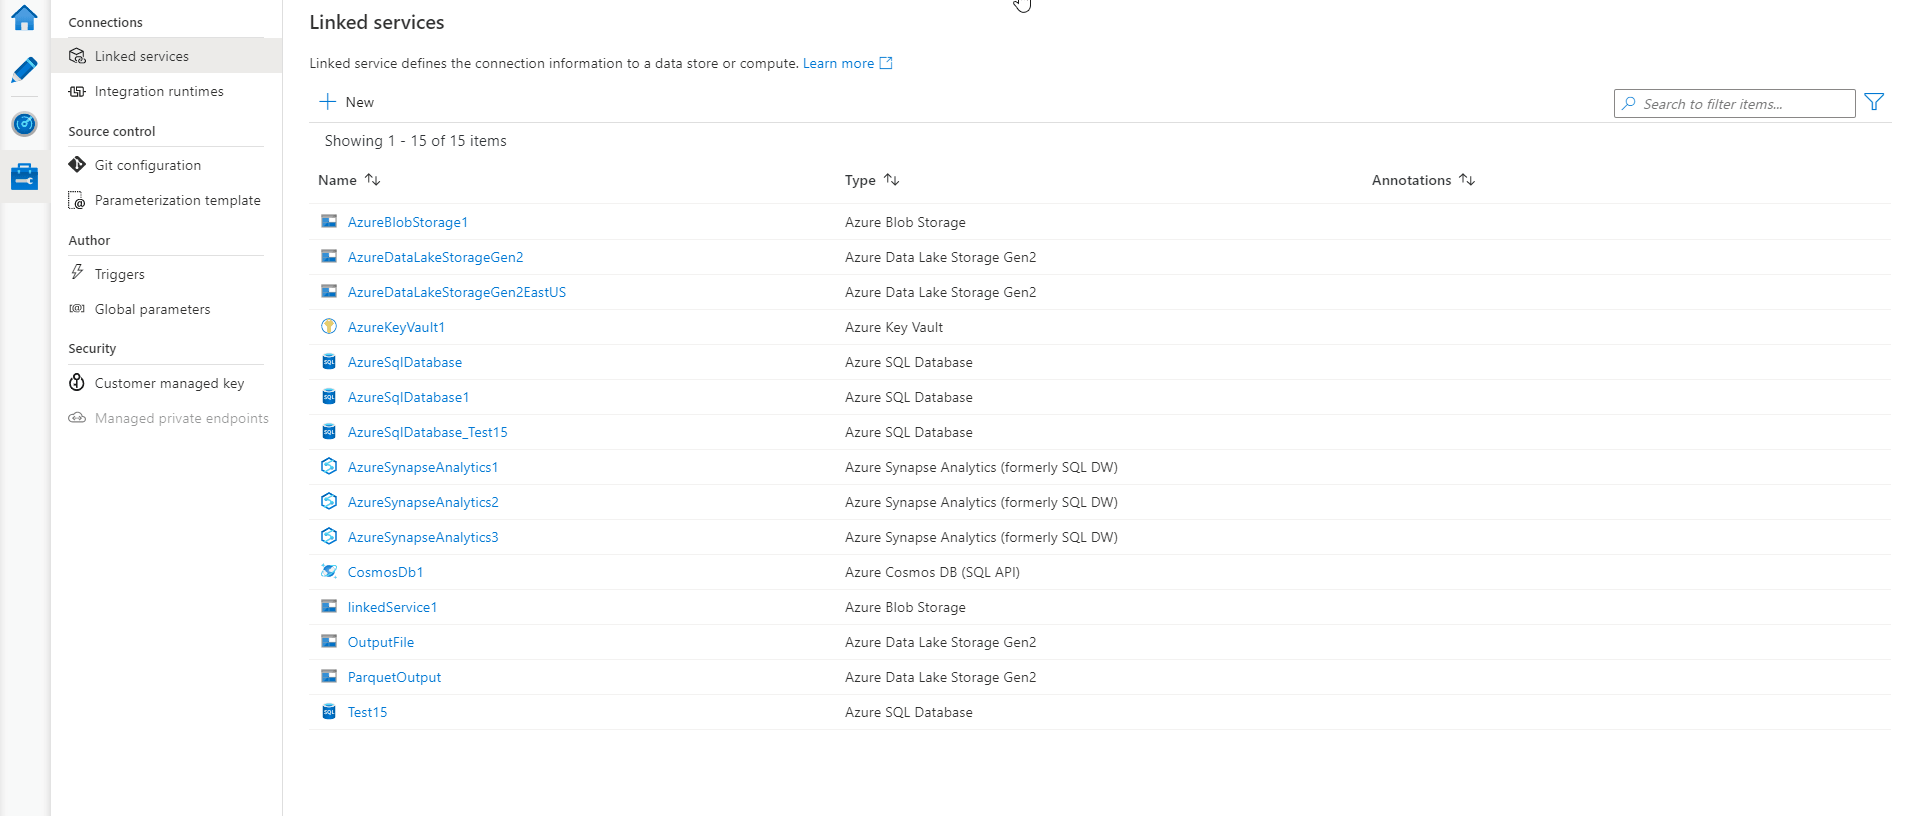Click the Name column header
The image size is (1913, 816).
(337, 180)
